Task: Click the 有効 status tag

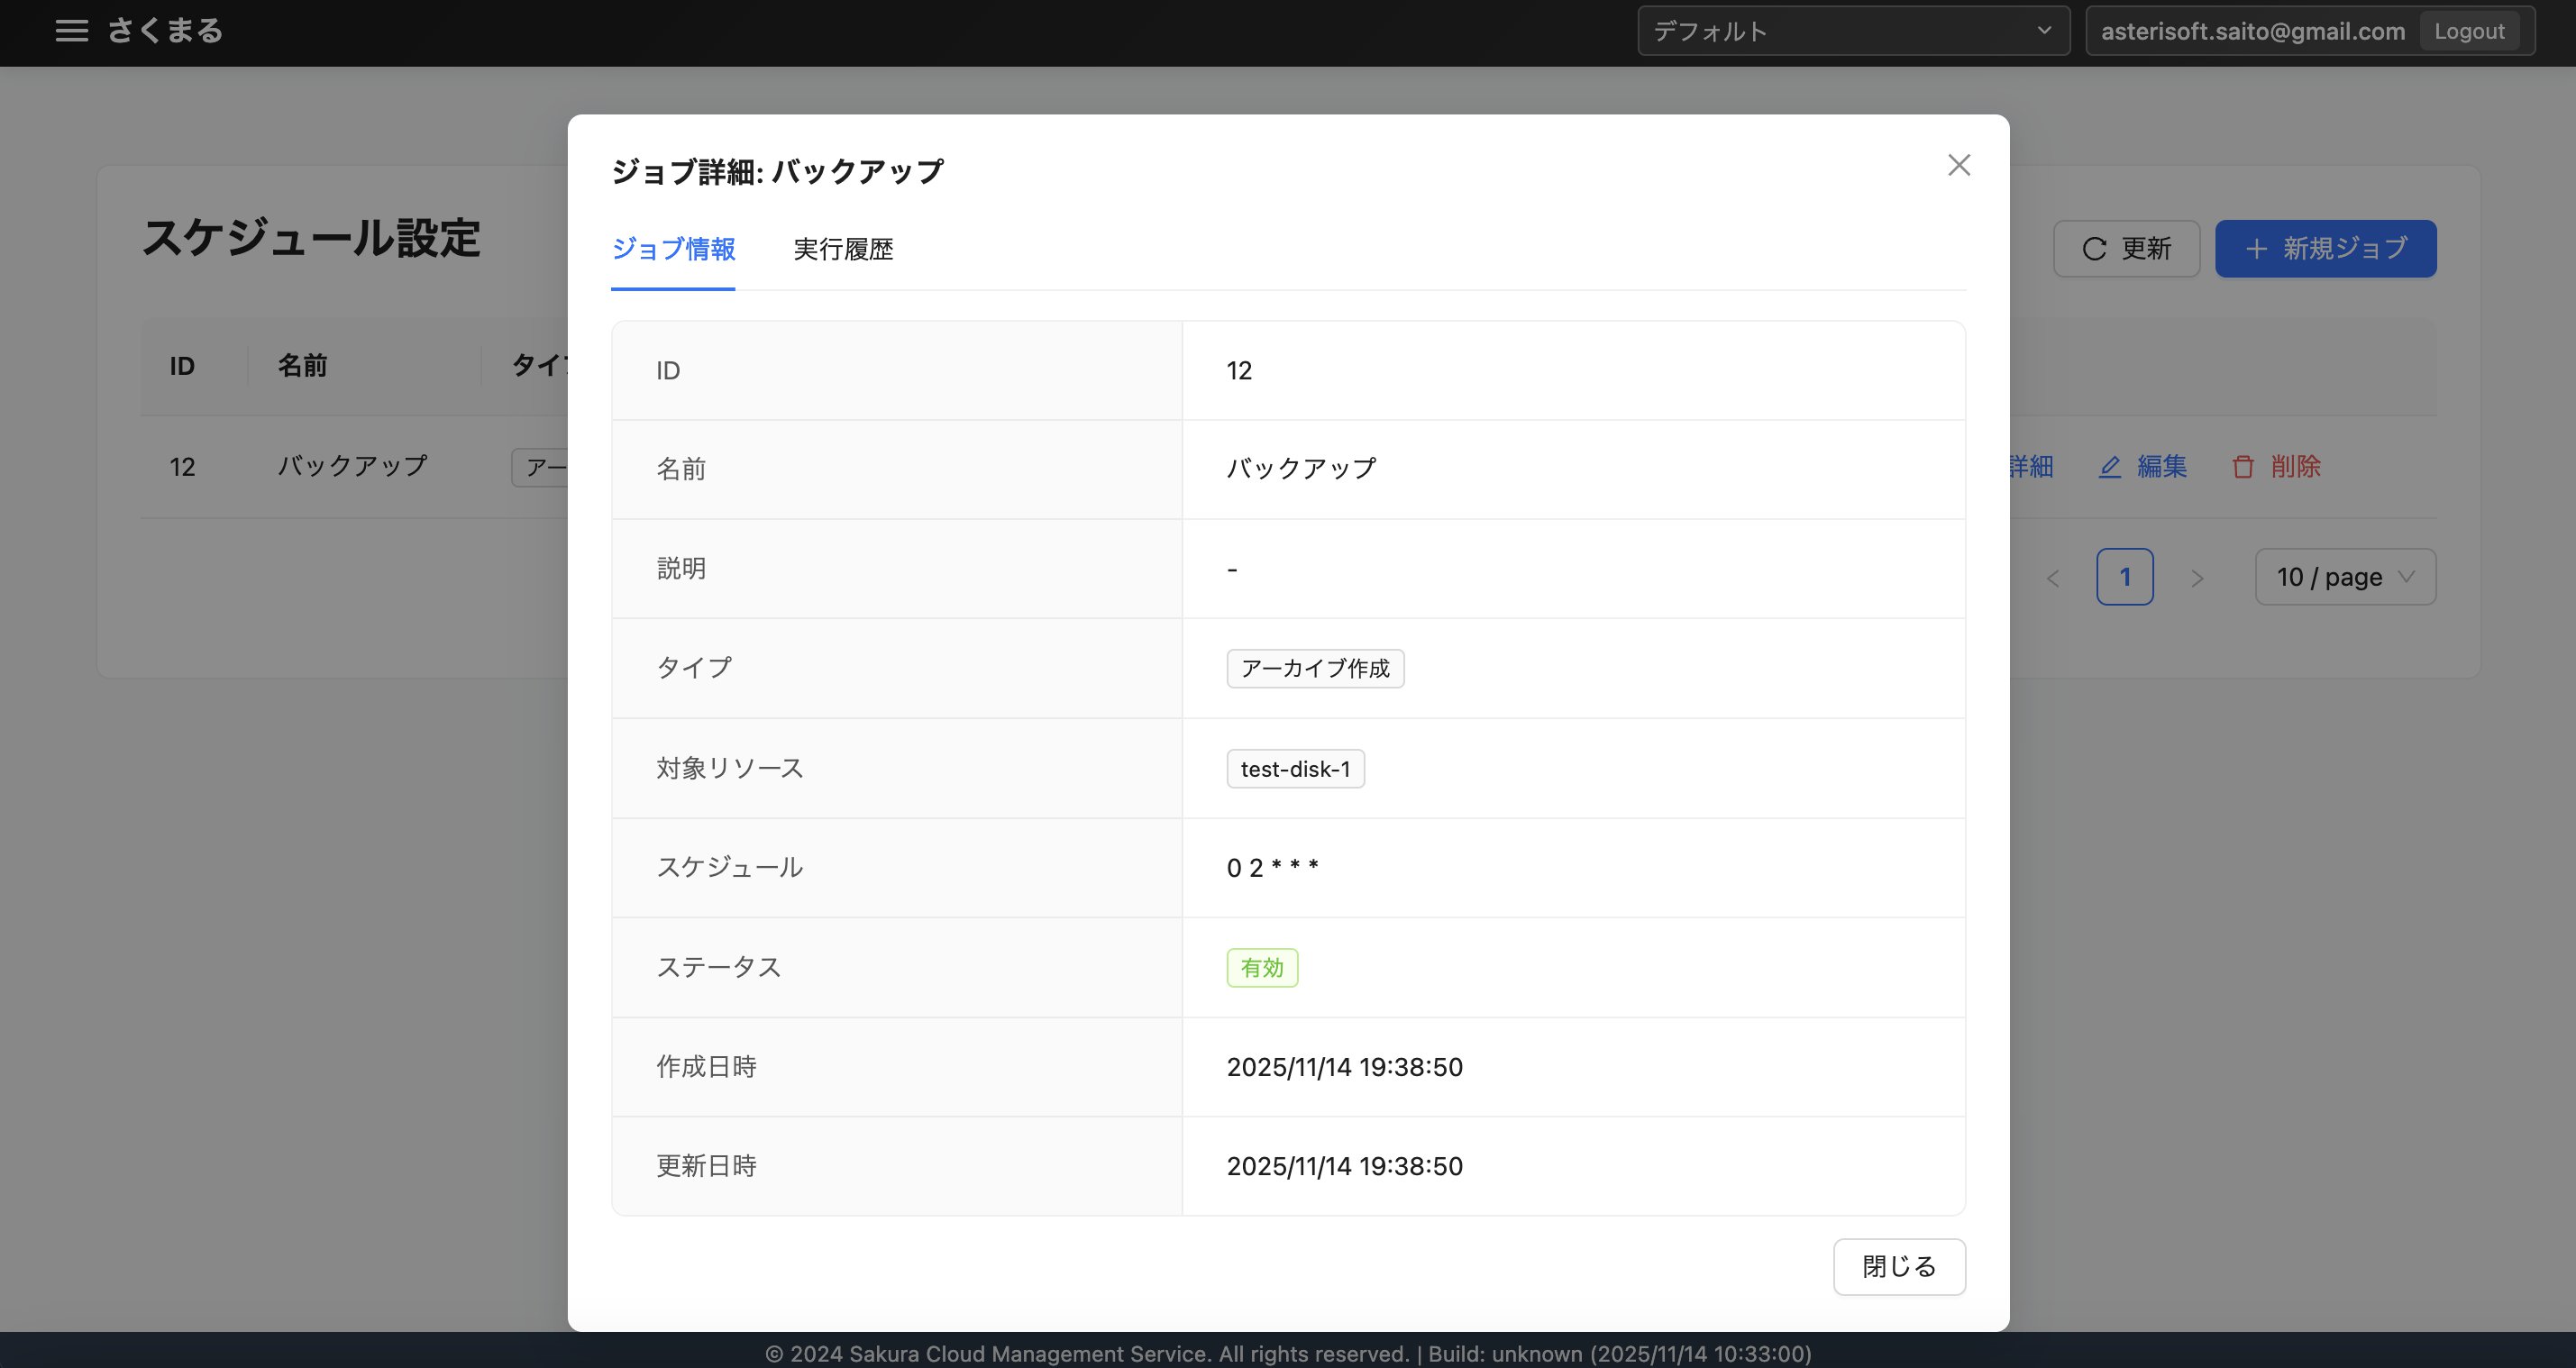Action: [x=1262, y=968]
